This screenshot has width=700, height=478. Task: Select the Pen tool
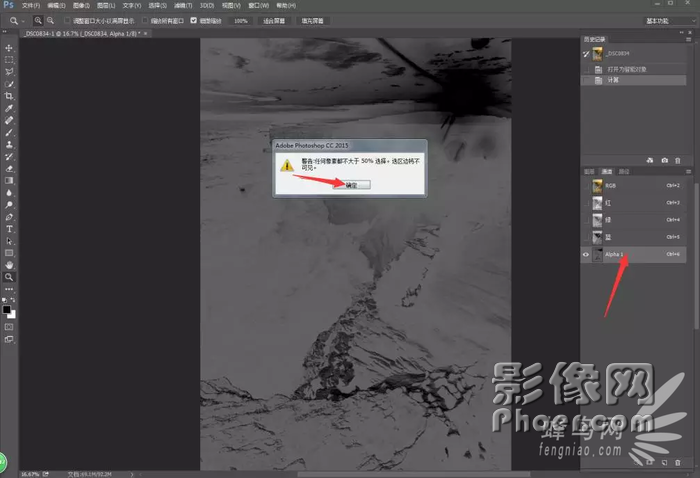click(x=8, y=216)
